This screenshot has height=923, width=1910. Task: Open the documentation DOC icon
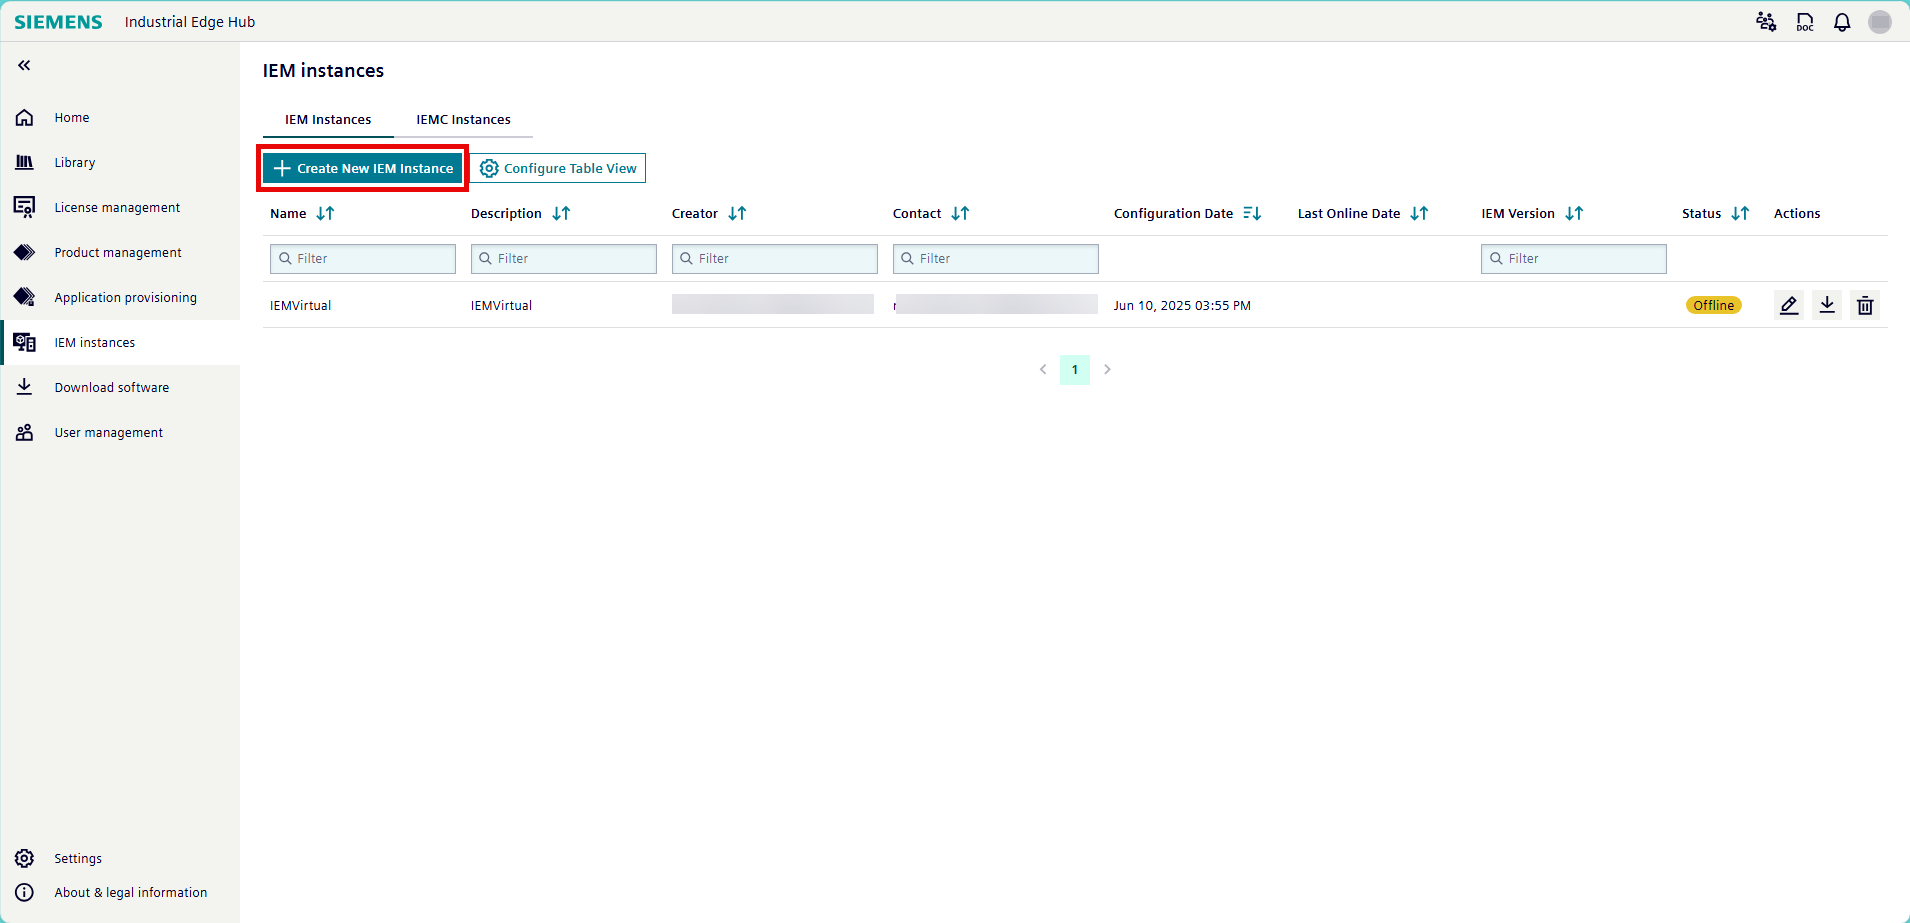coord(1805,21)
